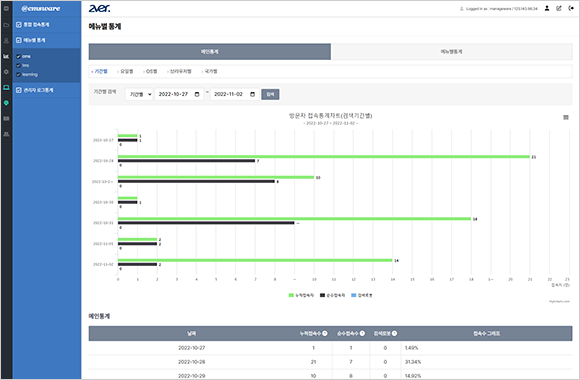
Task: Open calendar picker for 2022-10-27 start date
Action: coord(197,94)
